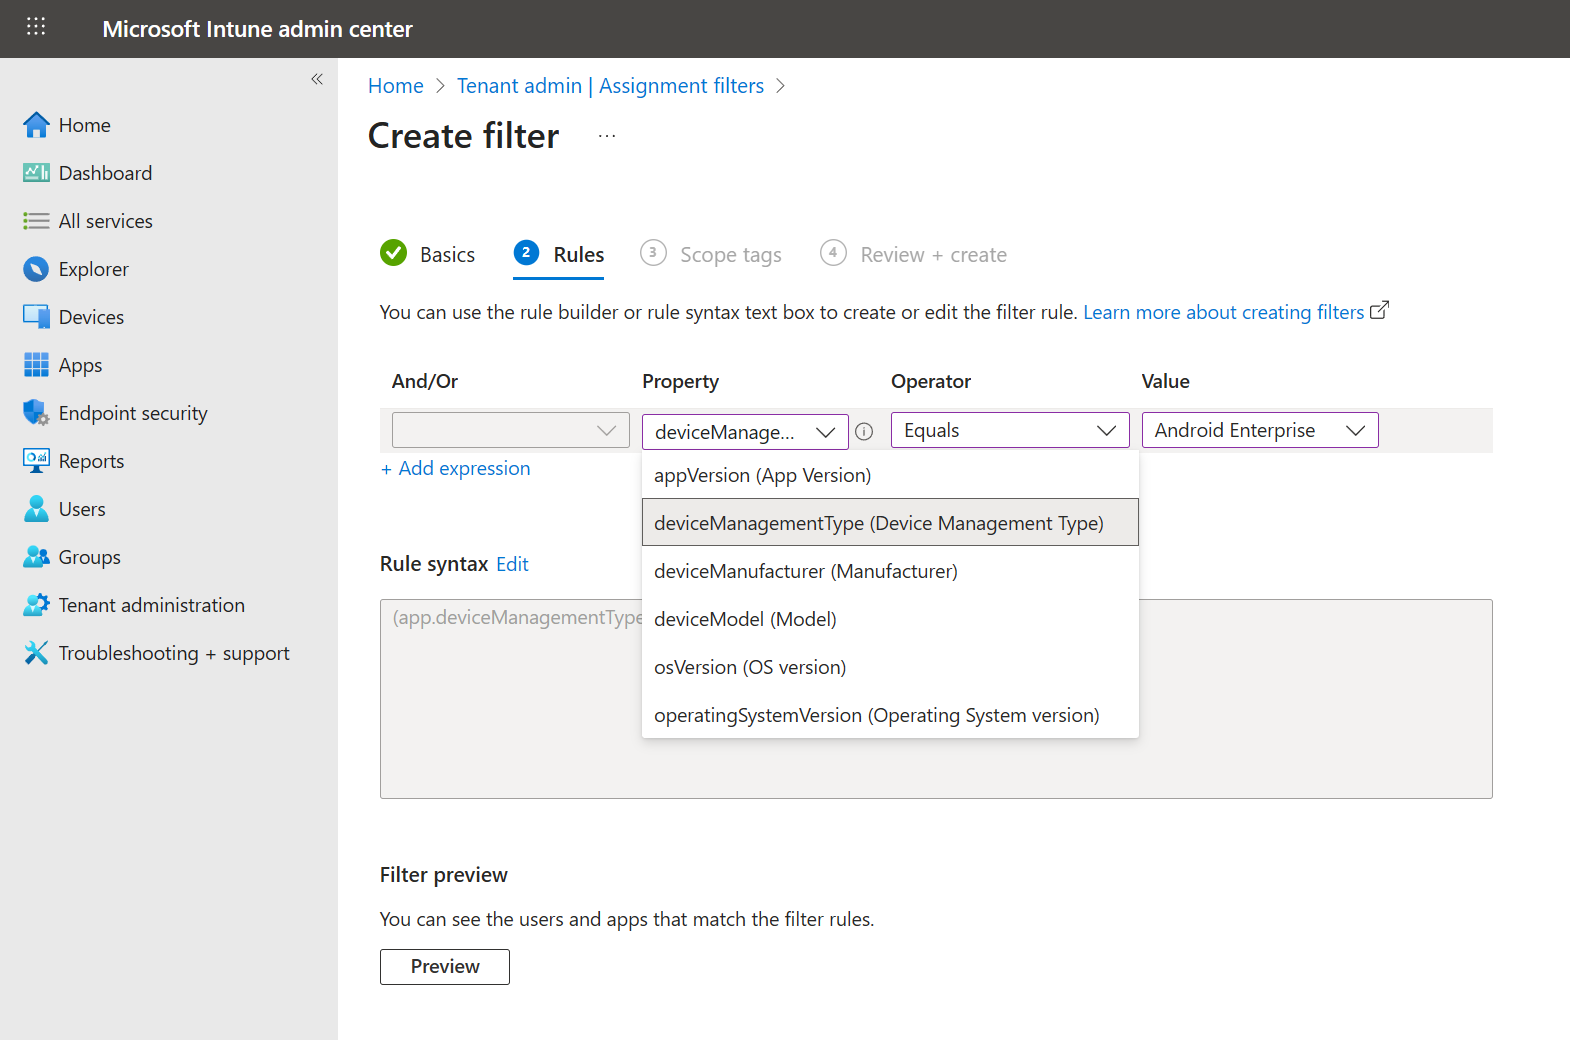Image resolution: width=1570 pixels, height=1040 pixels.
Task: Click the Tenant administration gear icon
Action: pyautogui.click(x=36, y=605)
